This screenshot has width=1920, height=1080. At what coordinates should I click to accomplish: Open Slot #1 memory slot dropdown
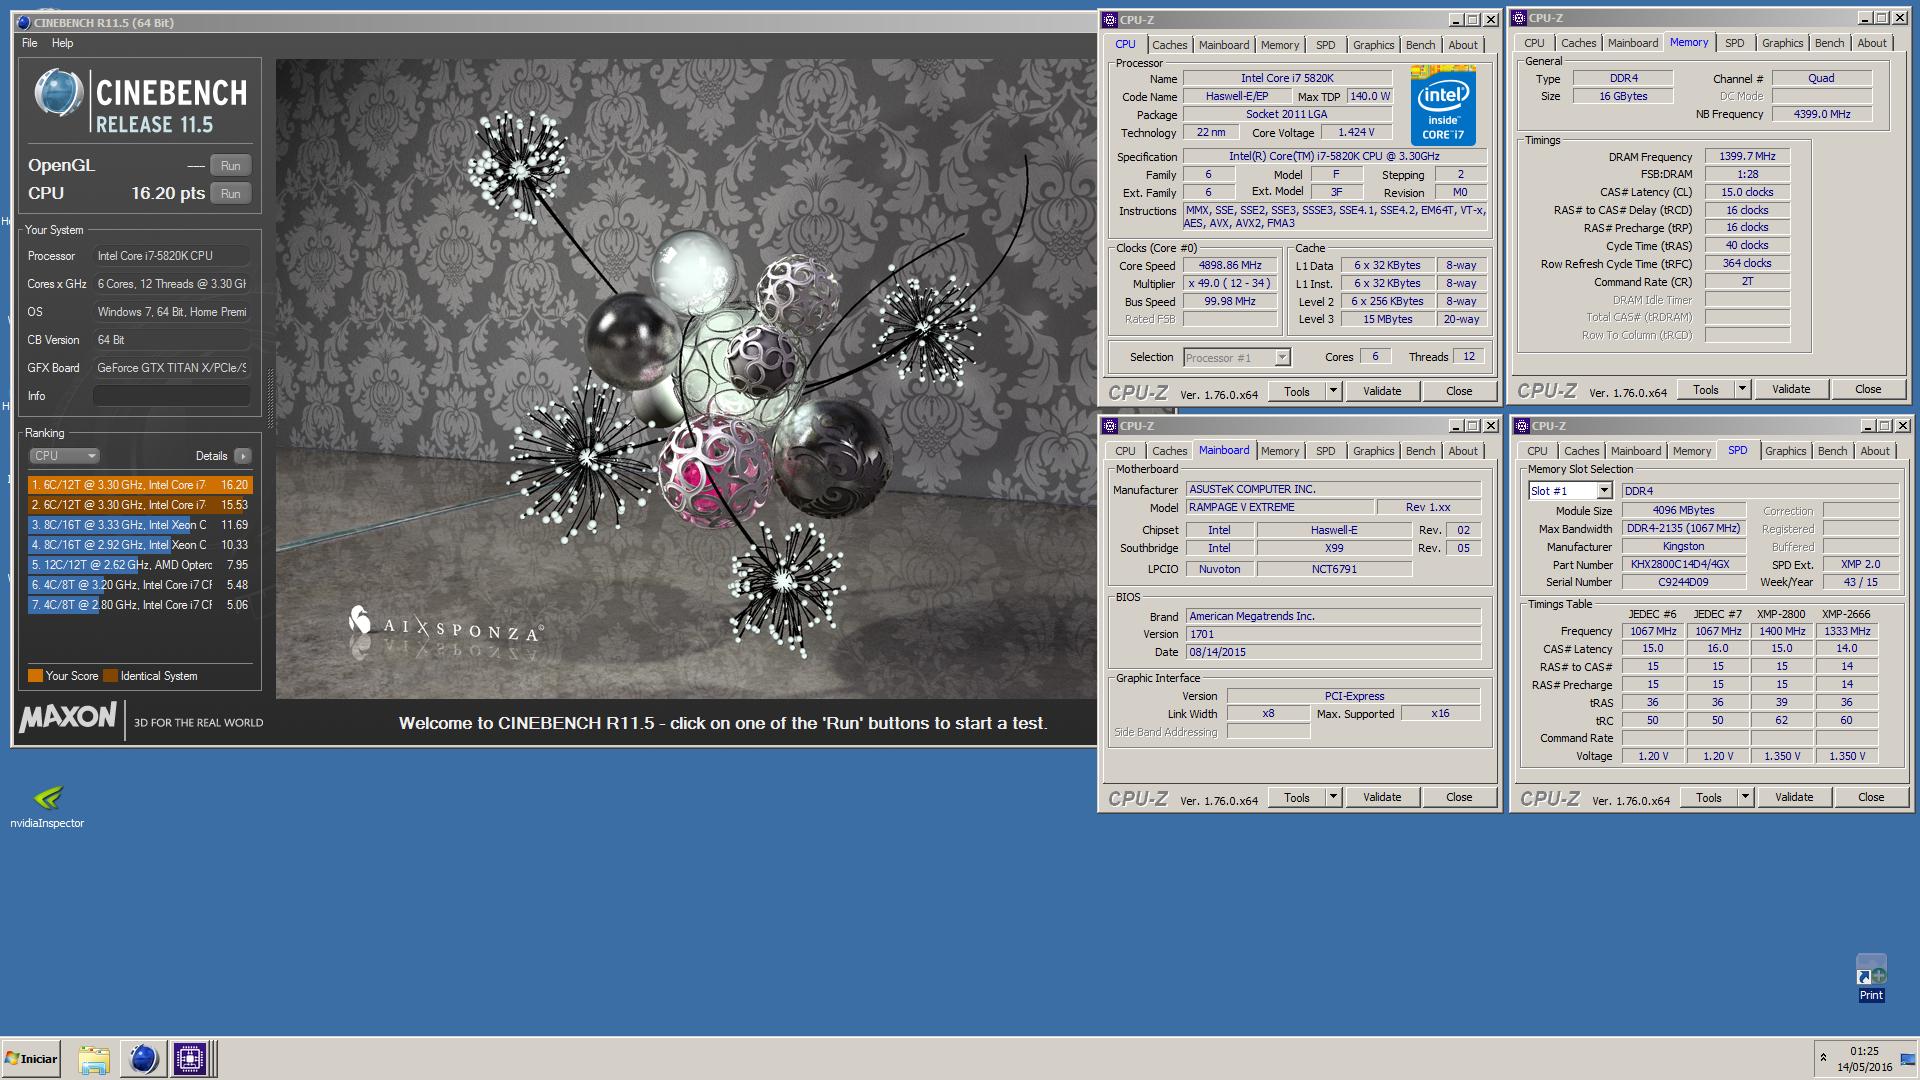(x=1570, y=491)
